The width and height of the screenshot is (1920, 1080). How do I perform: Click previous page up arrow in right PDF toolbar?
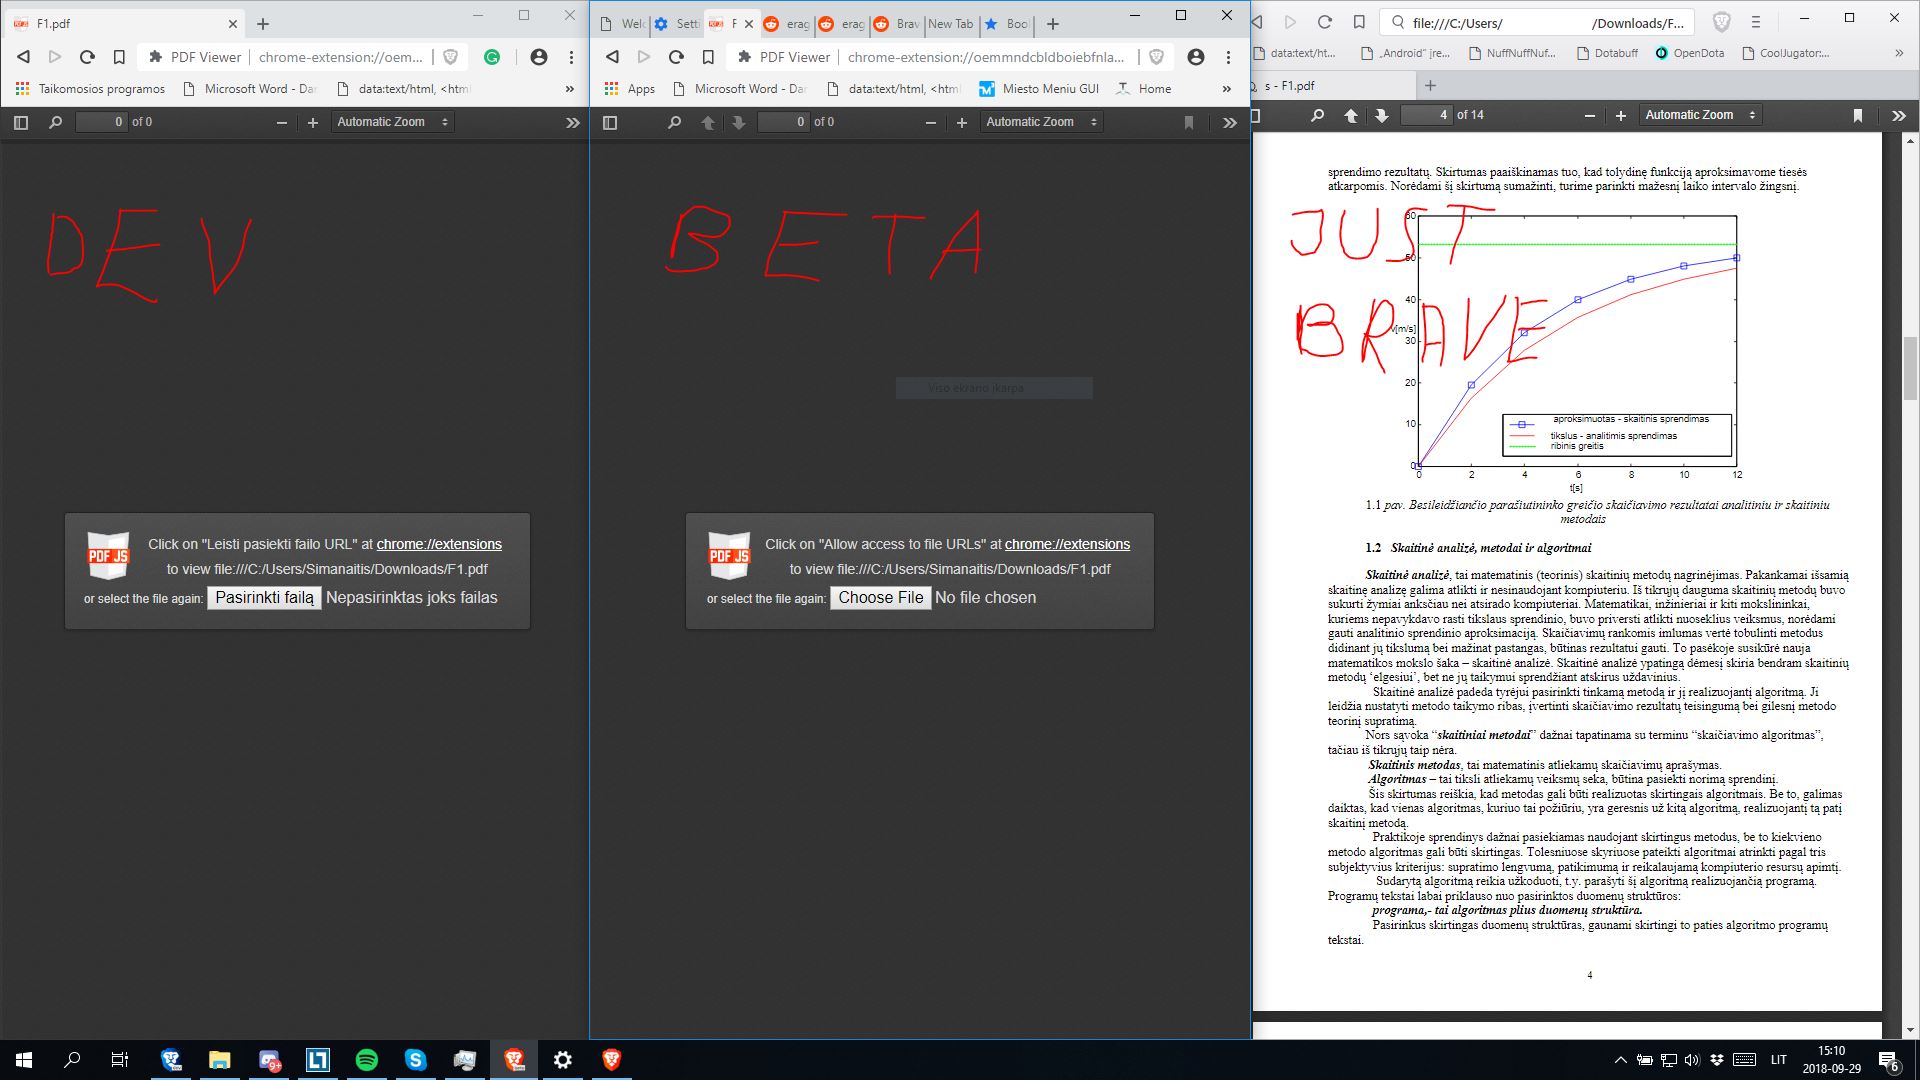tap(1351, 116)
